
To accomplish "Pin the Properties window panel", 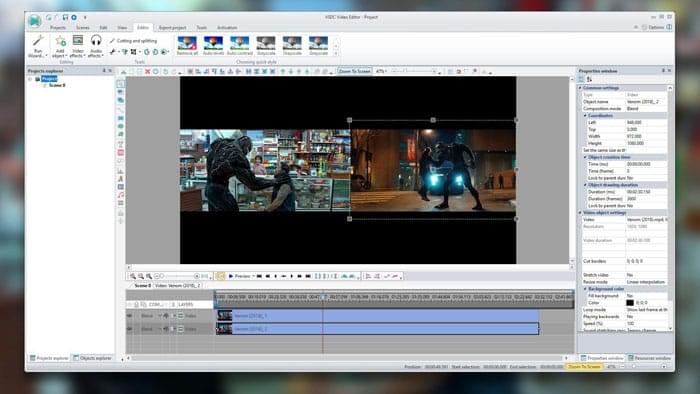I will pyautogui.click(x=663, y=71).
